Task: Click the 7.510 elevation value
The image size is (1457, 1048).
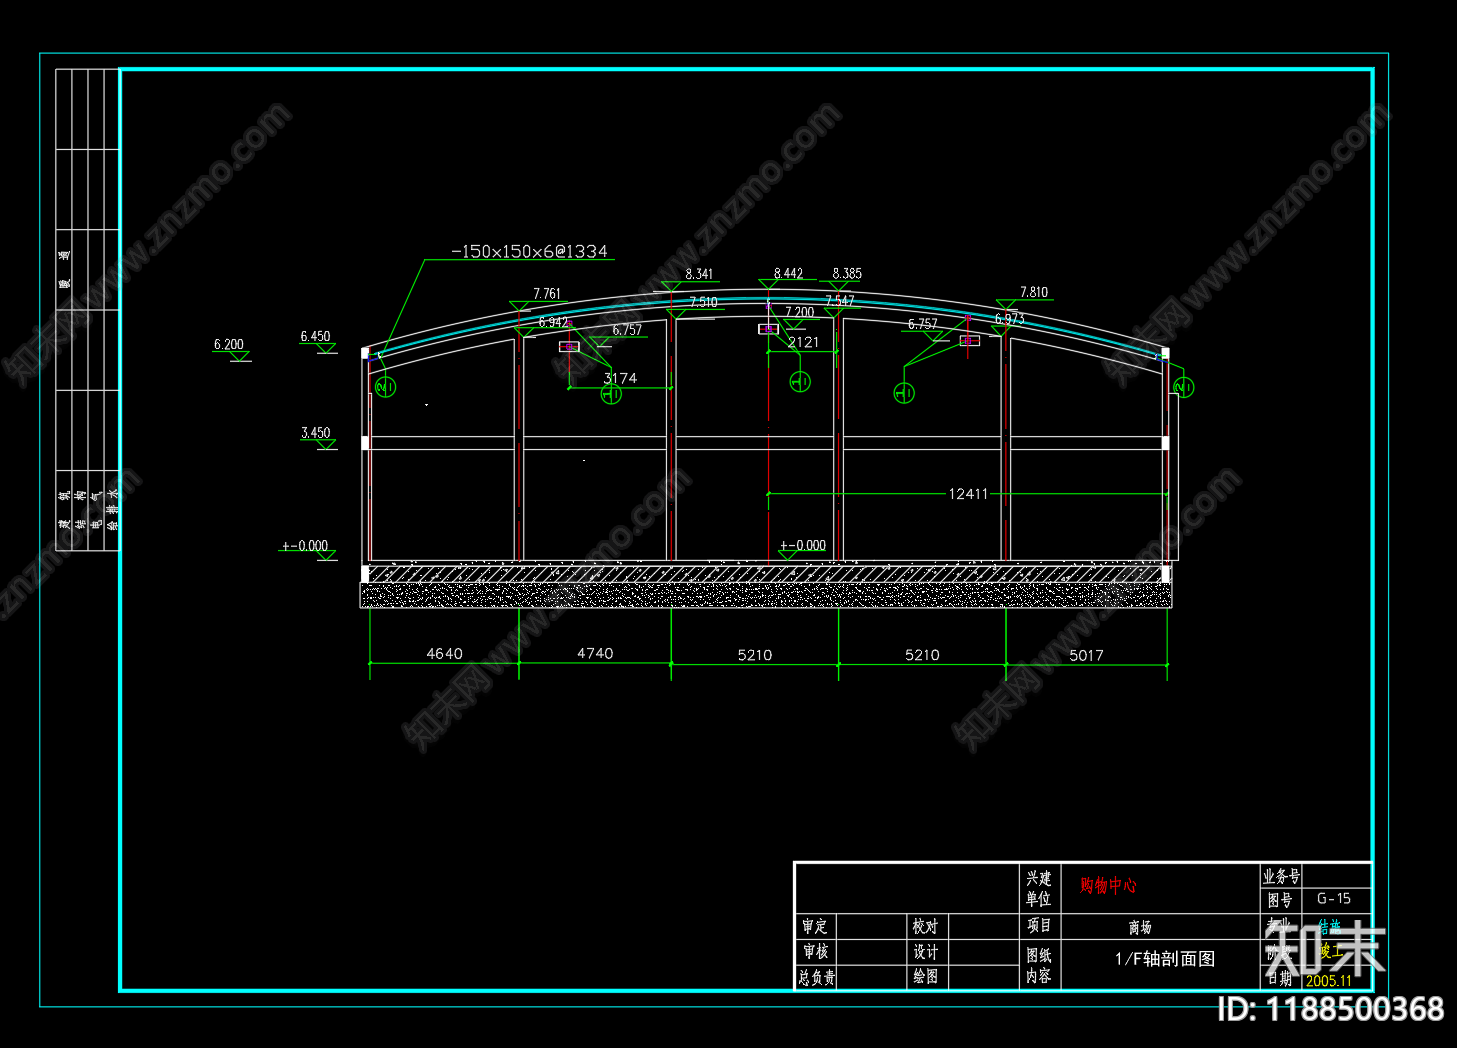Action: coord(703,302)
